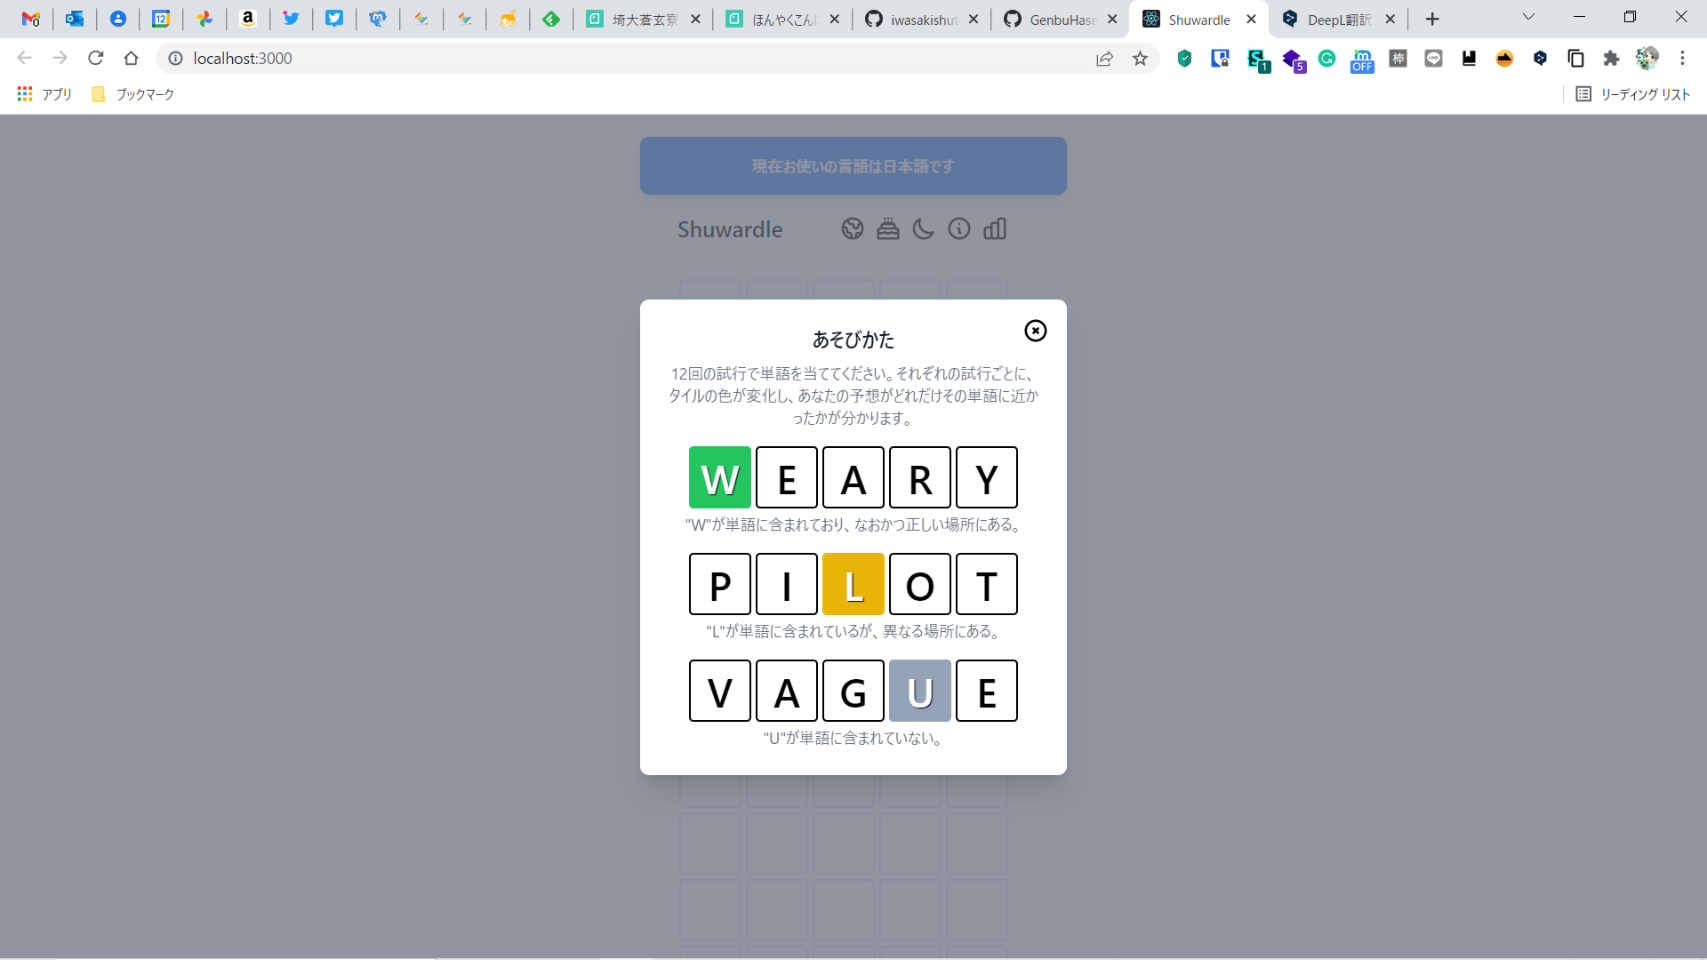1707x960 pixels.
Task: Click the hint about "L" in a different spot
Action: [853, 631]
